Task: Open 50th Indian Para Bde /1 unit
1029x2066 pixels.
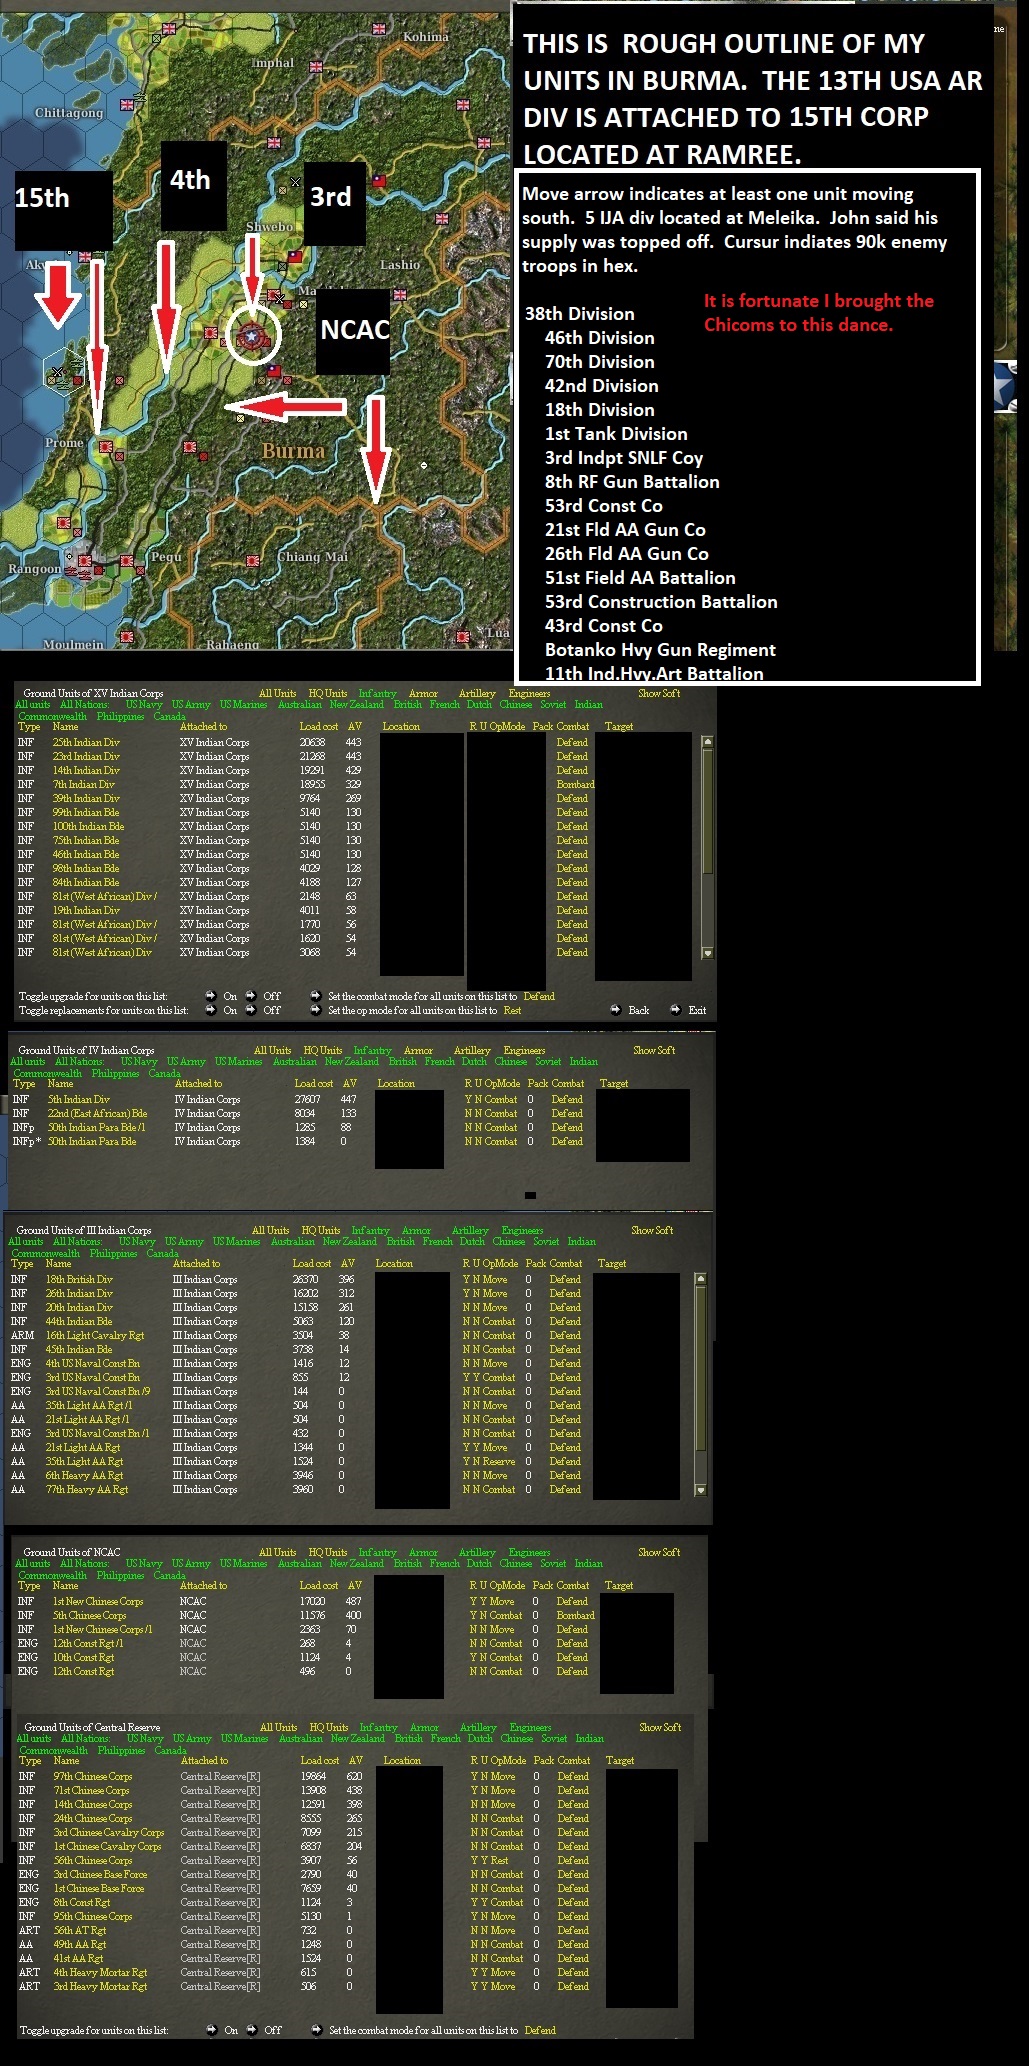Action: tap(96, 1127)
